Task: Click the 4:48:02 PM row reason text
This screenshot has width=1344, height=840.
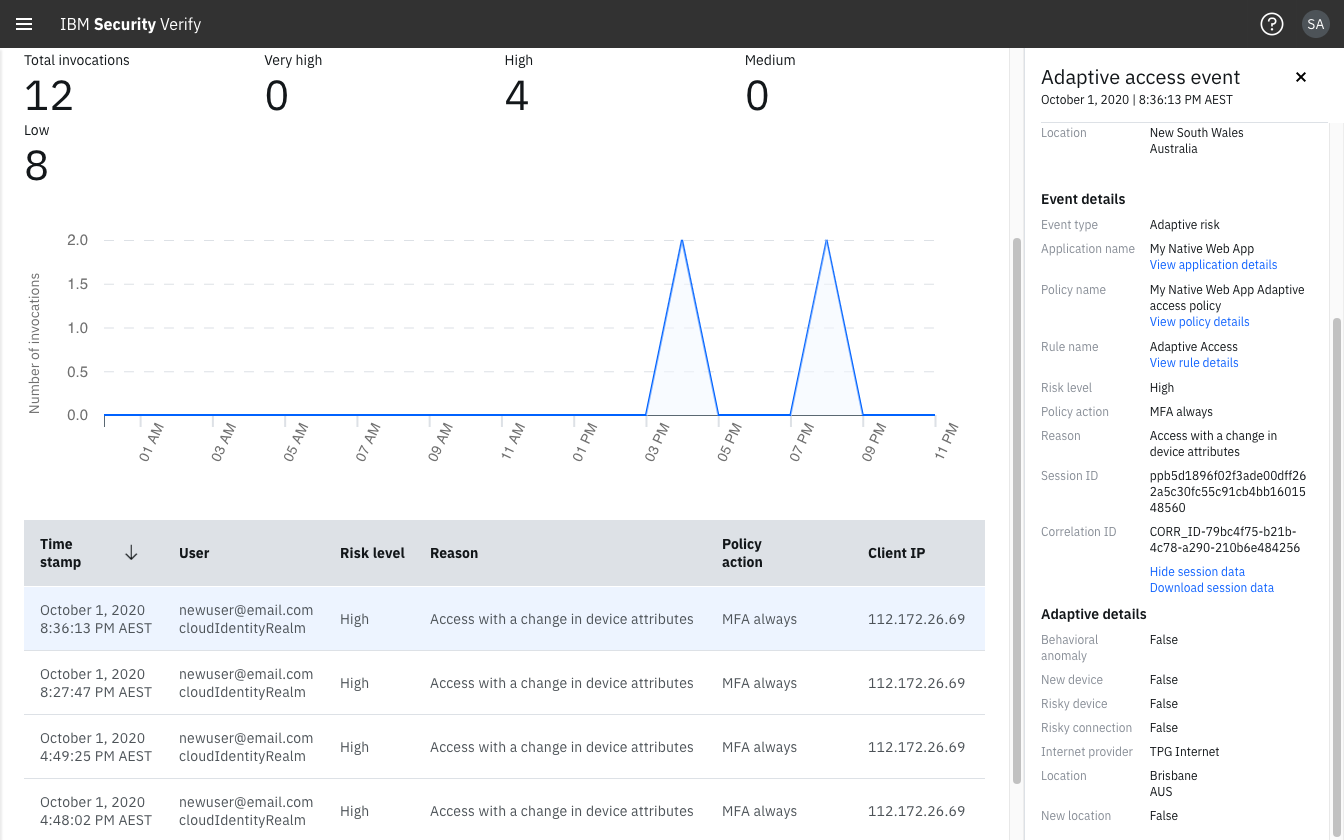Action: (x=562, y=811)
